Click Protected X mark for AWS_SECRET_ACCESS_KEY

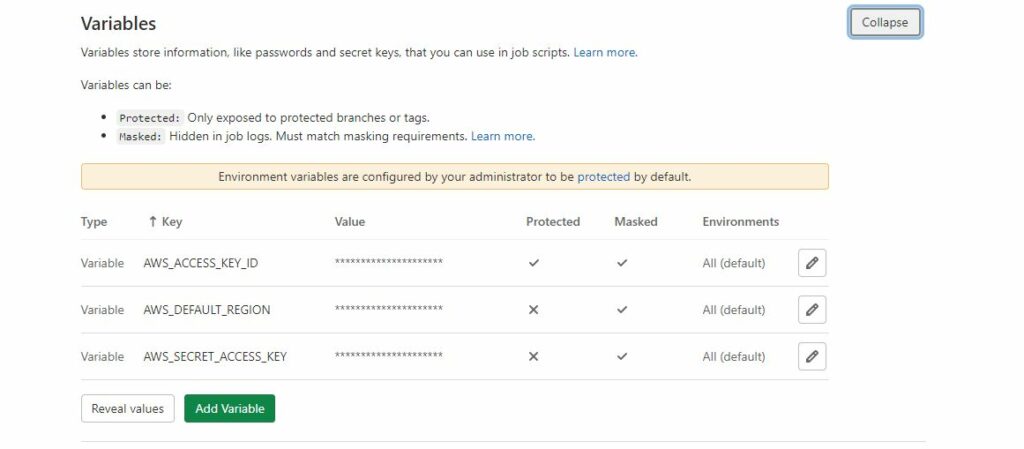pos(533,356)
